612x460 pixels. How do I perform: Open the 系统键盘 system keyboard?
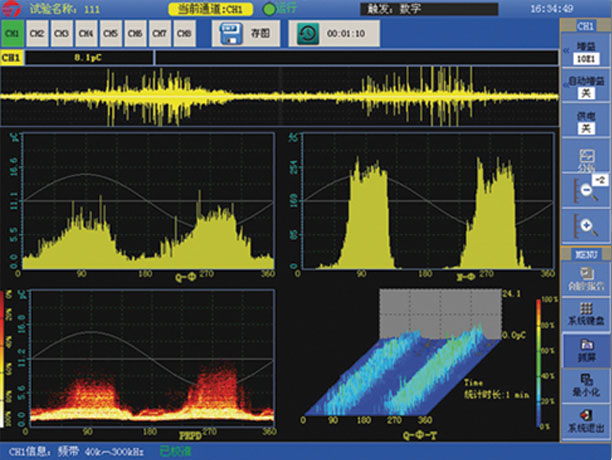(585, 314)
